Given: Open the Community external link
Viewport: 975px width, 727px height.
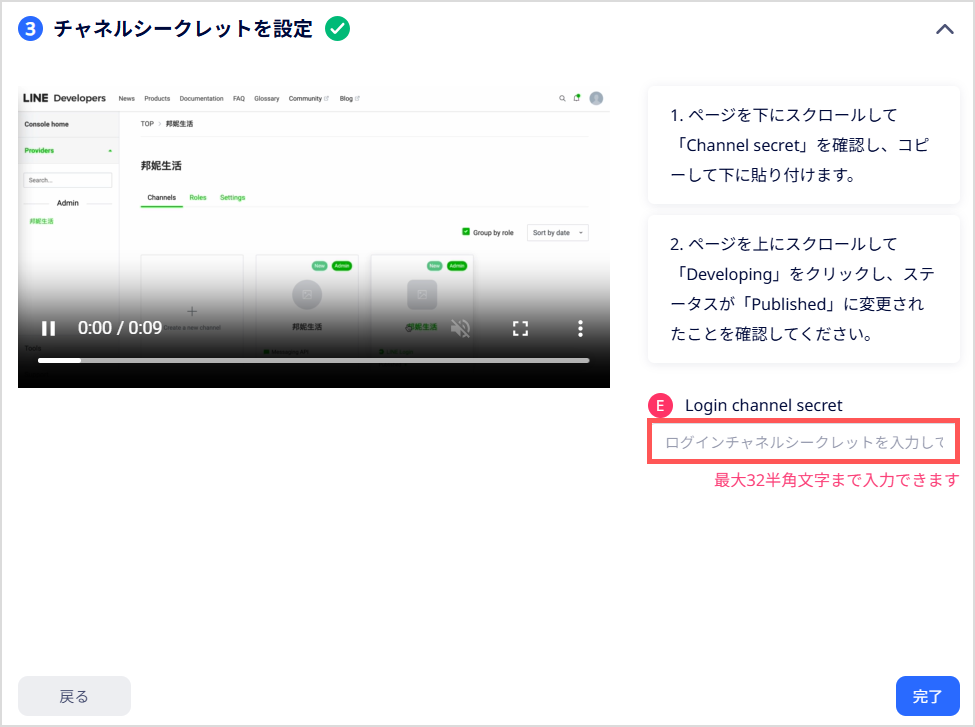Looking at the screenshot, I should (x=308, y=98).
